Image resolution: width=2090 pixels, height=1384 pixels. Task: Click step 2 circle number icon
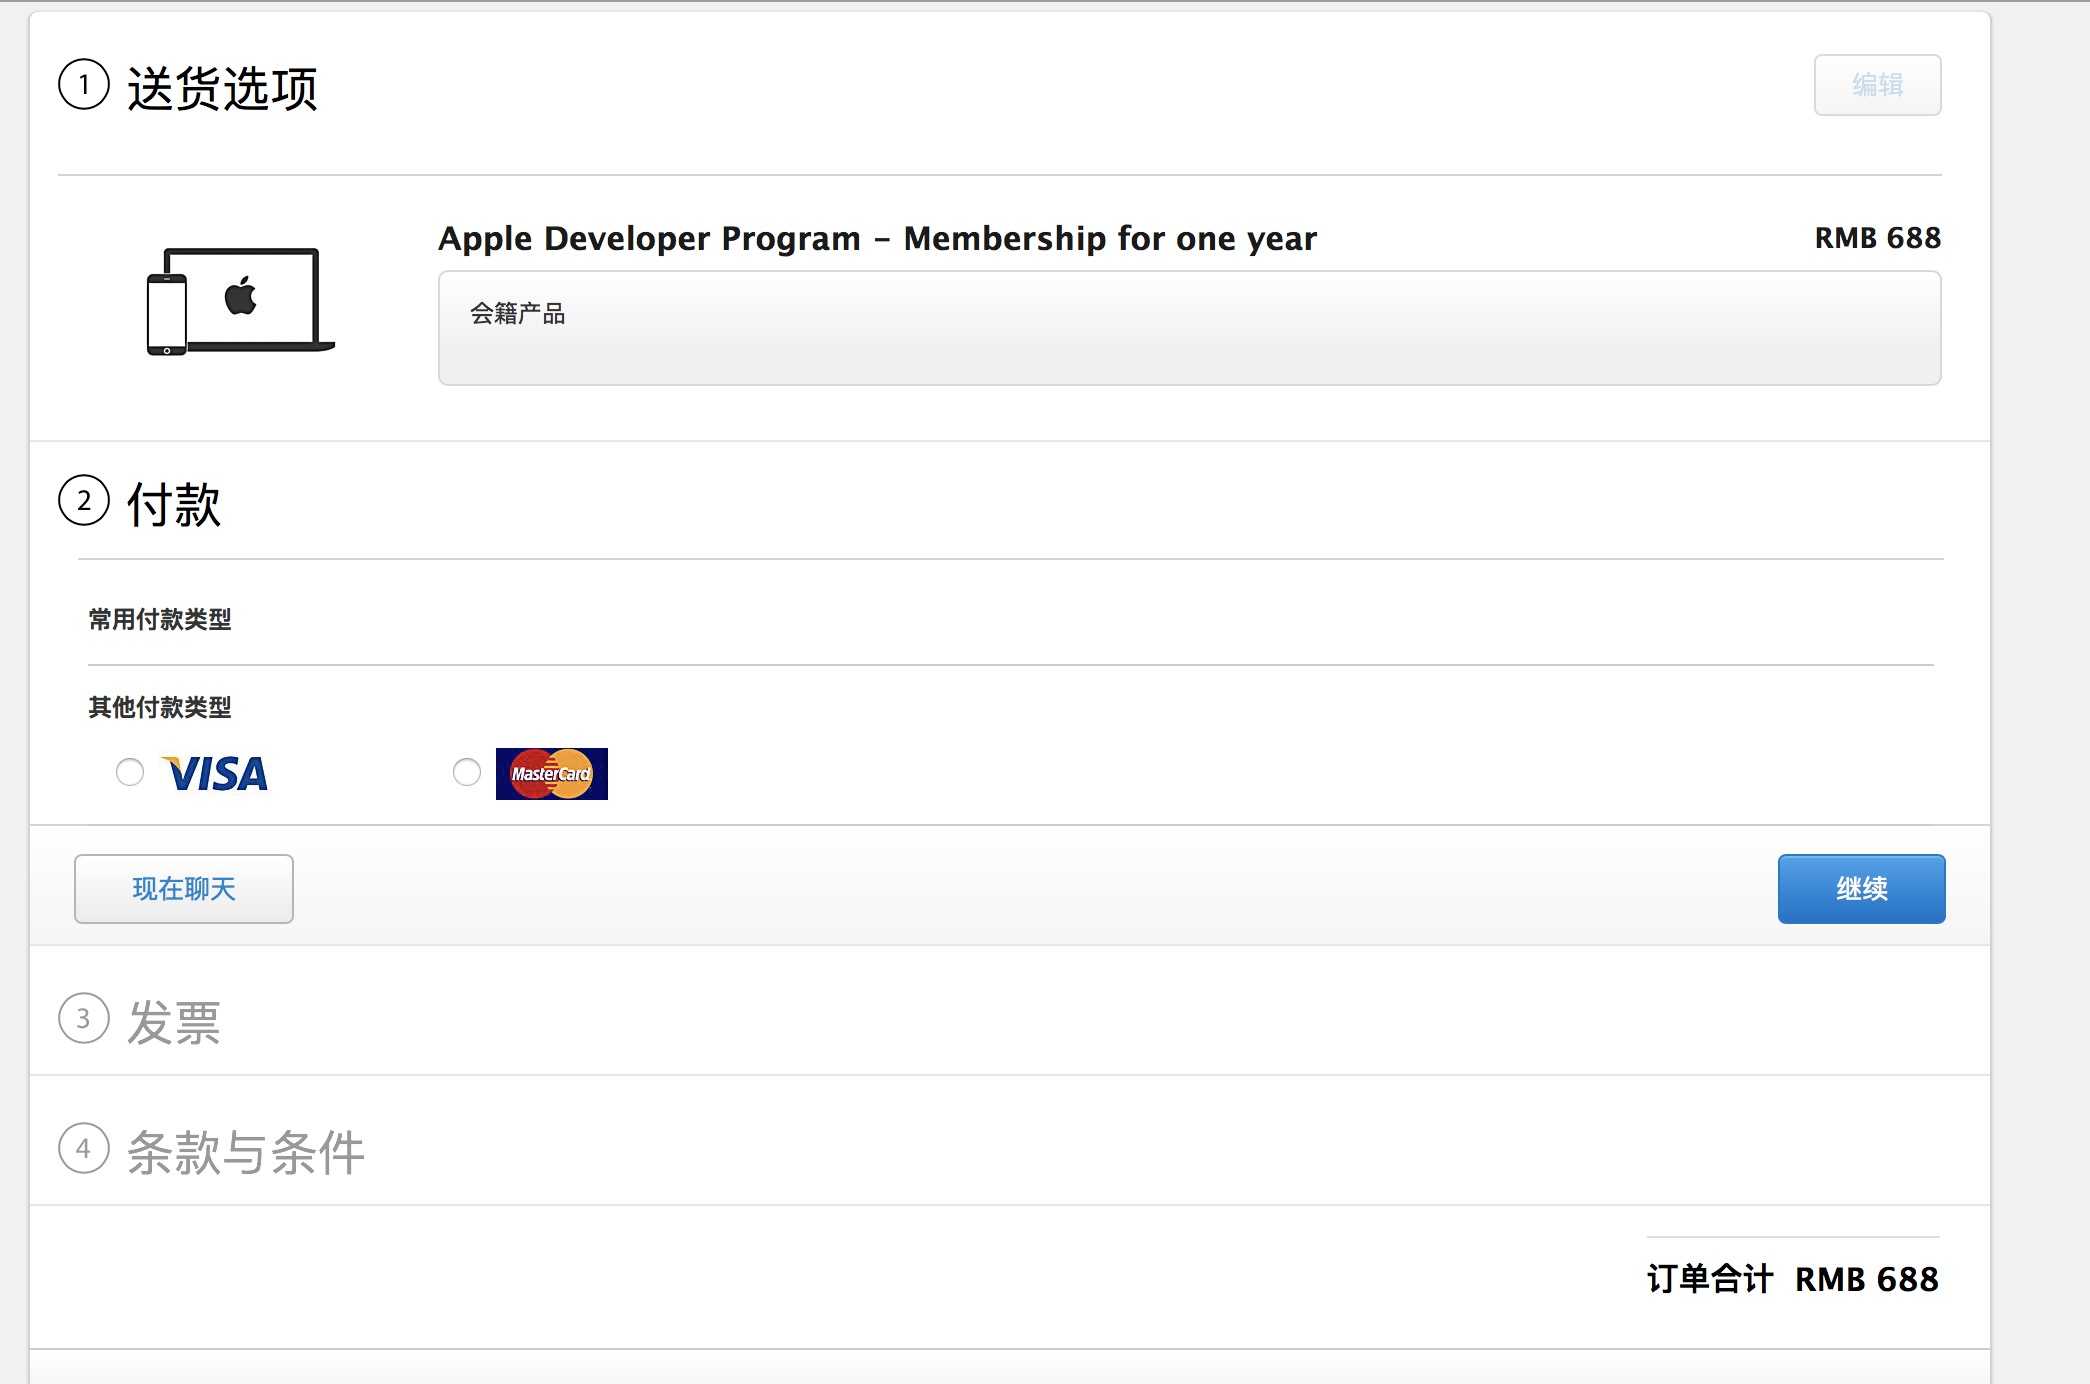point(84,501)
